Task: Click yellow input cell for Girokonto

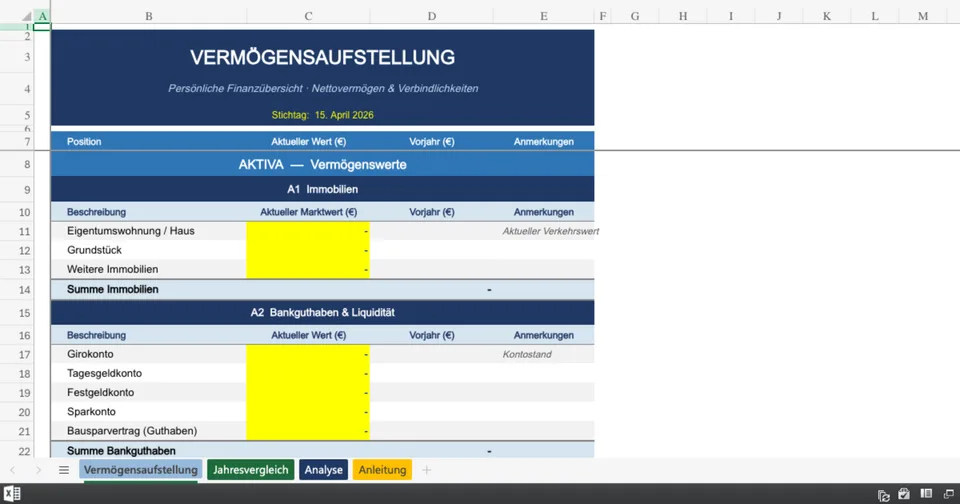Action: click(x=308, y=354)
